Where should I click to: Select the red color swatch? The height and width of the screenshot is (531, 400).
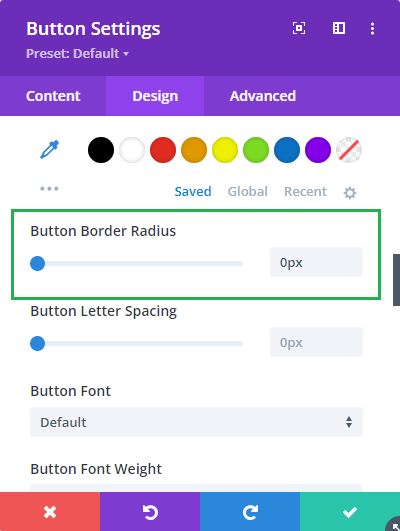click(163, 150)
